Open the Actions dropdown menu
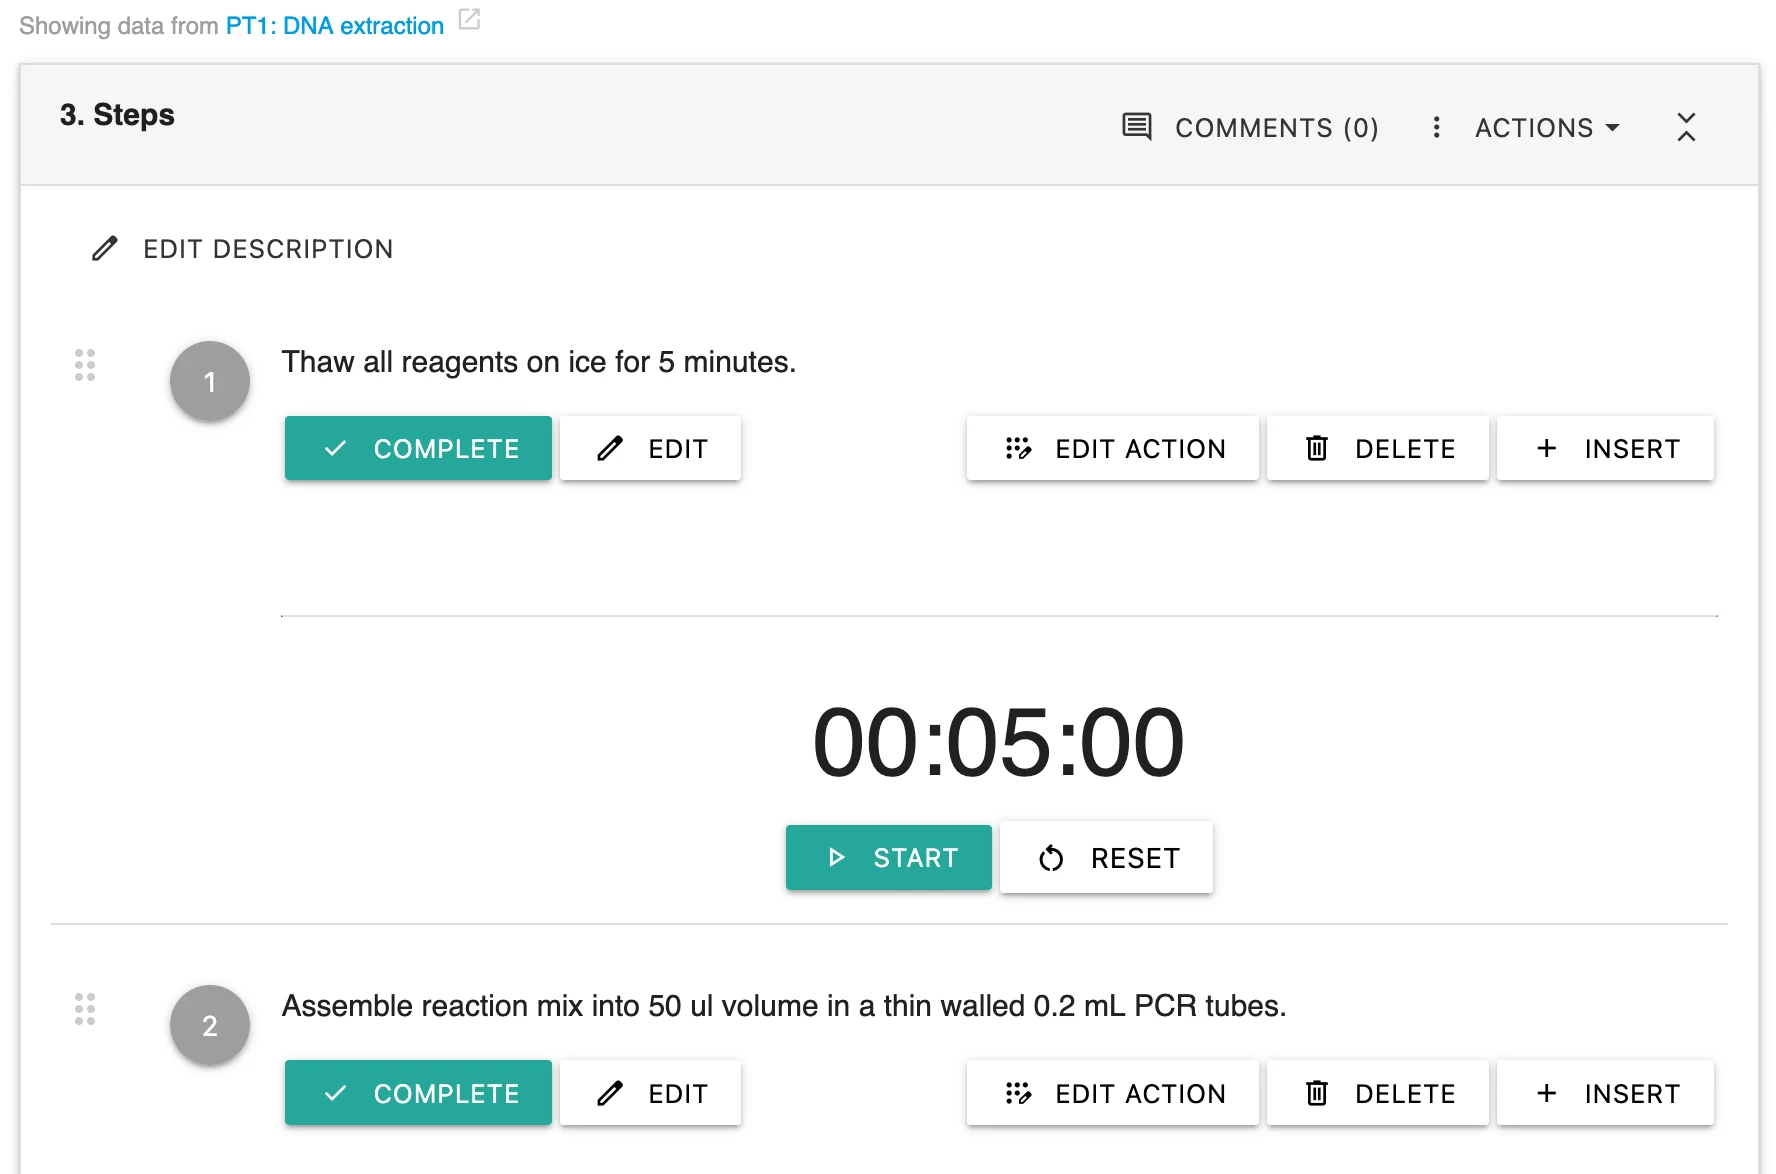This screenshot has height=1174, width=1776. 1547,128
